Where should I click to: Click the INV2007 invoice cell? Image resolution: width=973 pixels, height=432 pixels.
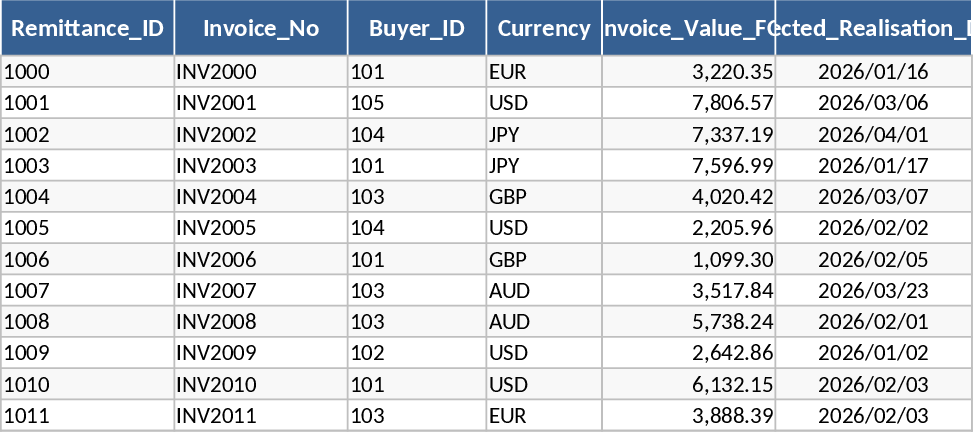[260, 291]
